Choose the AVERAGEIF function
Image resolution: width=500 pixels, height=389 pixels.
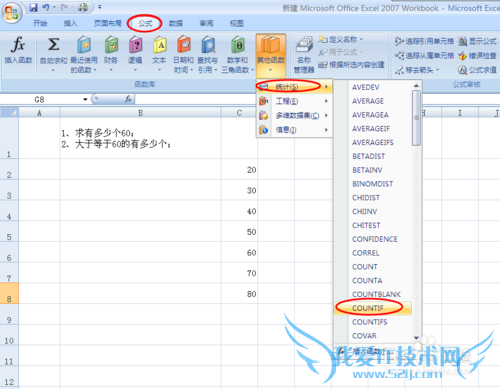[x=371, y=129]
